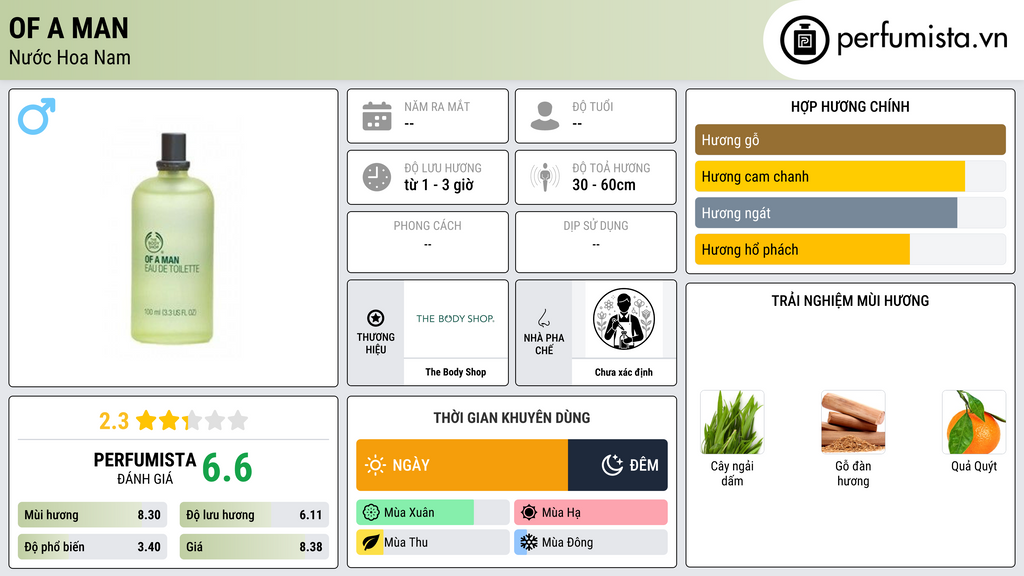Click the 2.3 rating number
This screenshot has width=1024, height=576.
tap(114, 421)
